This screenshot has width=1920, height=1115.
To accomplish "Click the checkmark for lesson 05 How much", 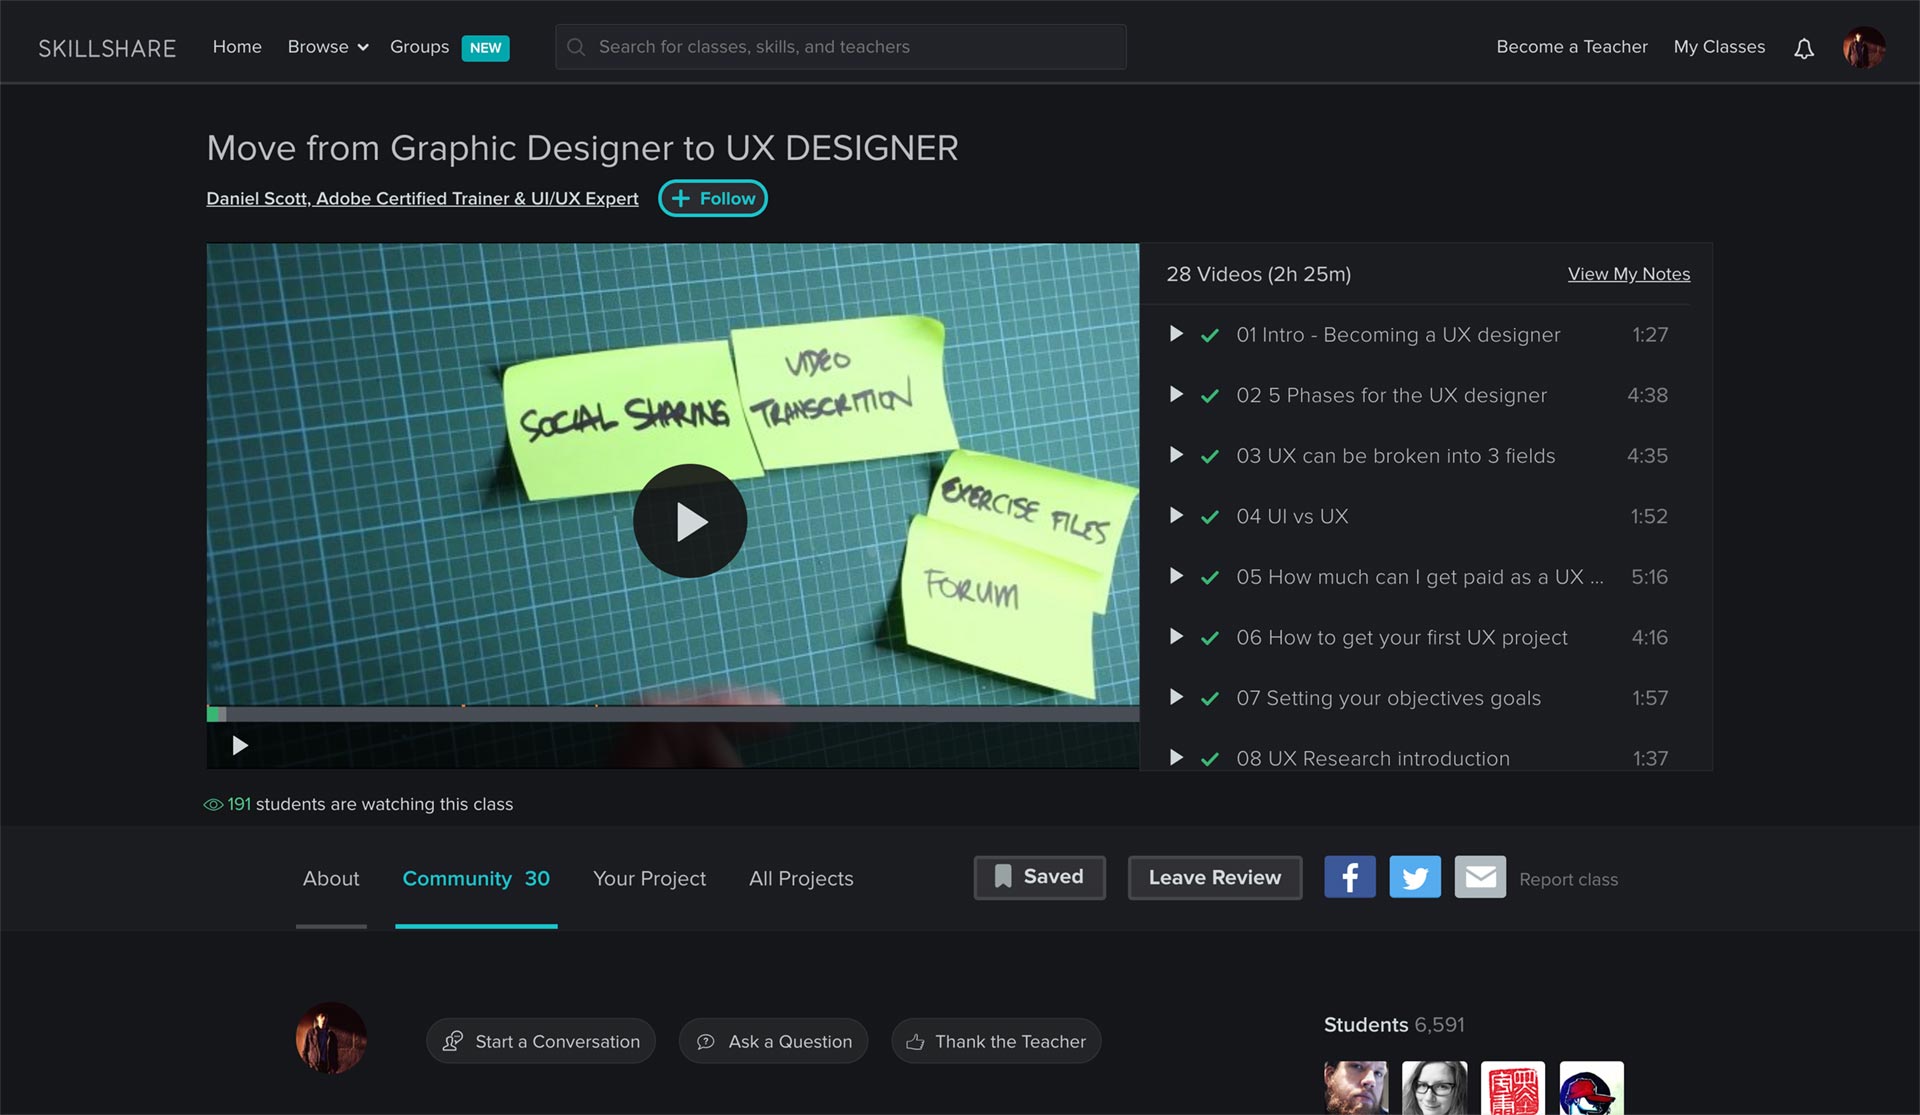I will point(1210,577).
